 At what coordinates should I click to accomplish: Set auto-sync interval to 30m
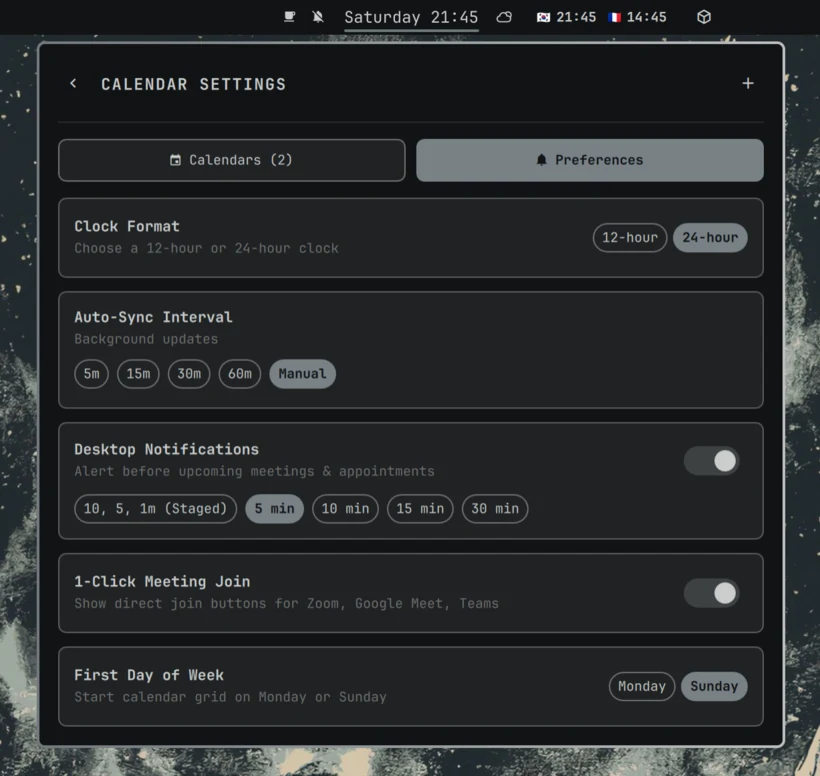(x=189, y=374)
